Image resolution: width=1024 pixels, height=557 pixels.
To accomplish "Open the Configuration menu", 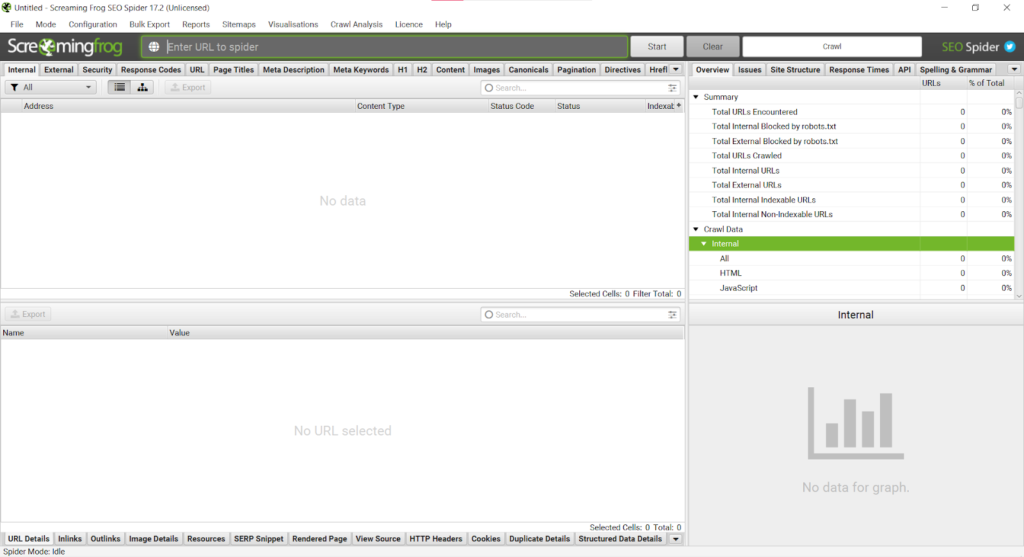I will click(x=93, y=24).
